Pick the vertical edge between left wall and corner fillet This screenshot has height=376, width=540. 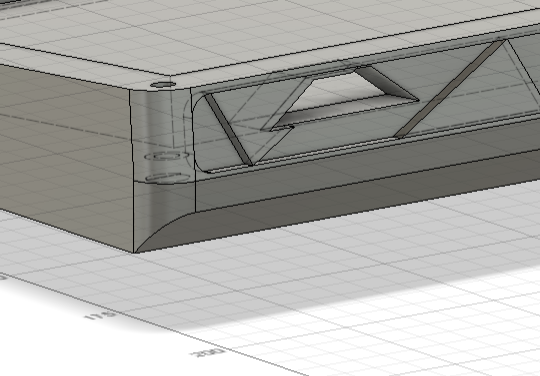(132, 171)
